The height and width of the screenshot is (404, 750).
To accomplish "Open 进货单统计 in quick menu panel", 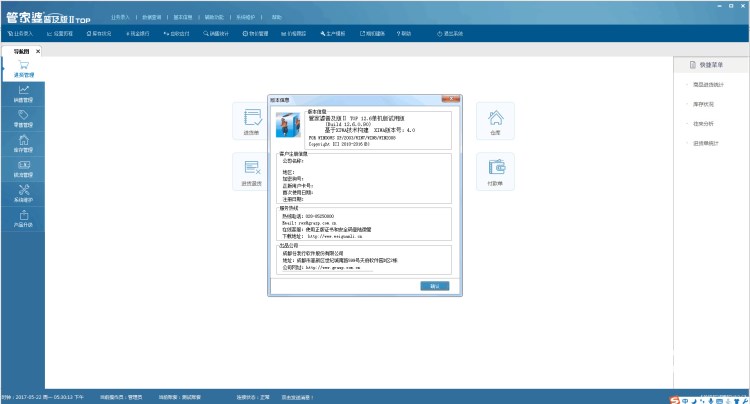I will (x=706, y=143).
